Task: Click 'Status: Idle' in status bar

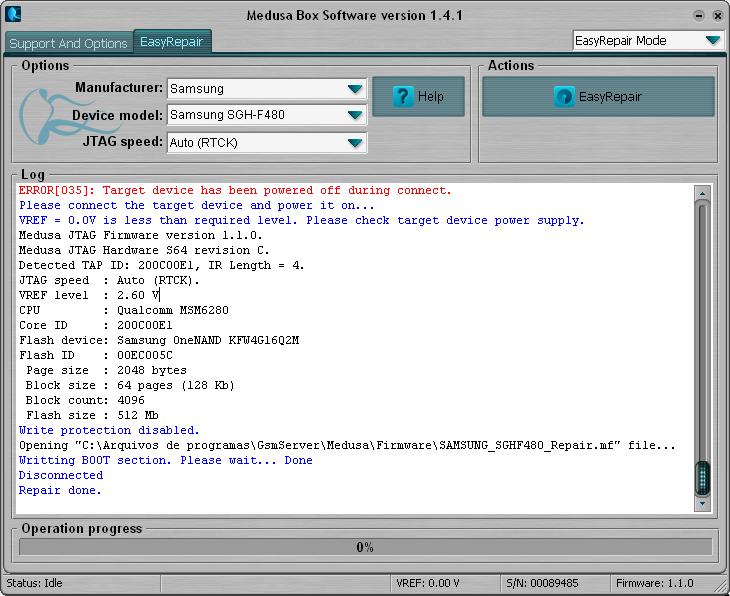Action: tap(34, 583)
